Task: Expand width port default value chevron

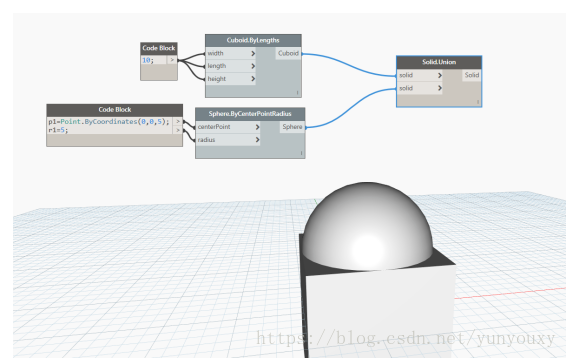Action: (253, 53)
